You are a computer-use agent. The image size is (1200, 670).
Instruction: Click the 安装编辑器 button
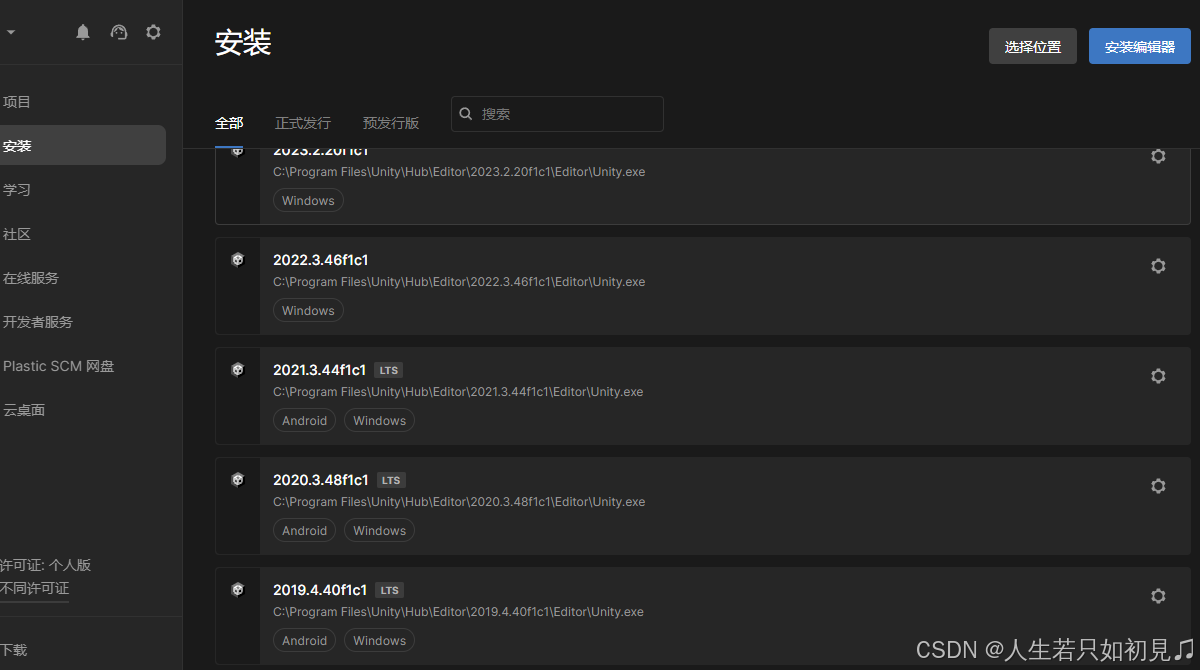(x=1140, y=46)
